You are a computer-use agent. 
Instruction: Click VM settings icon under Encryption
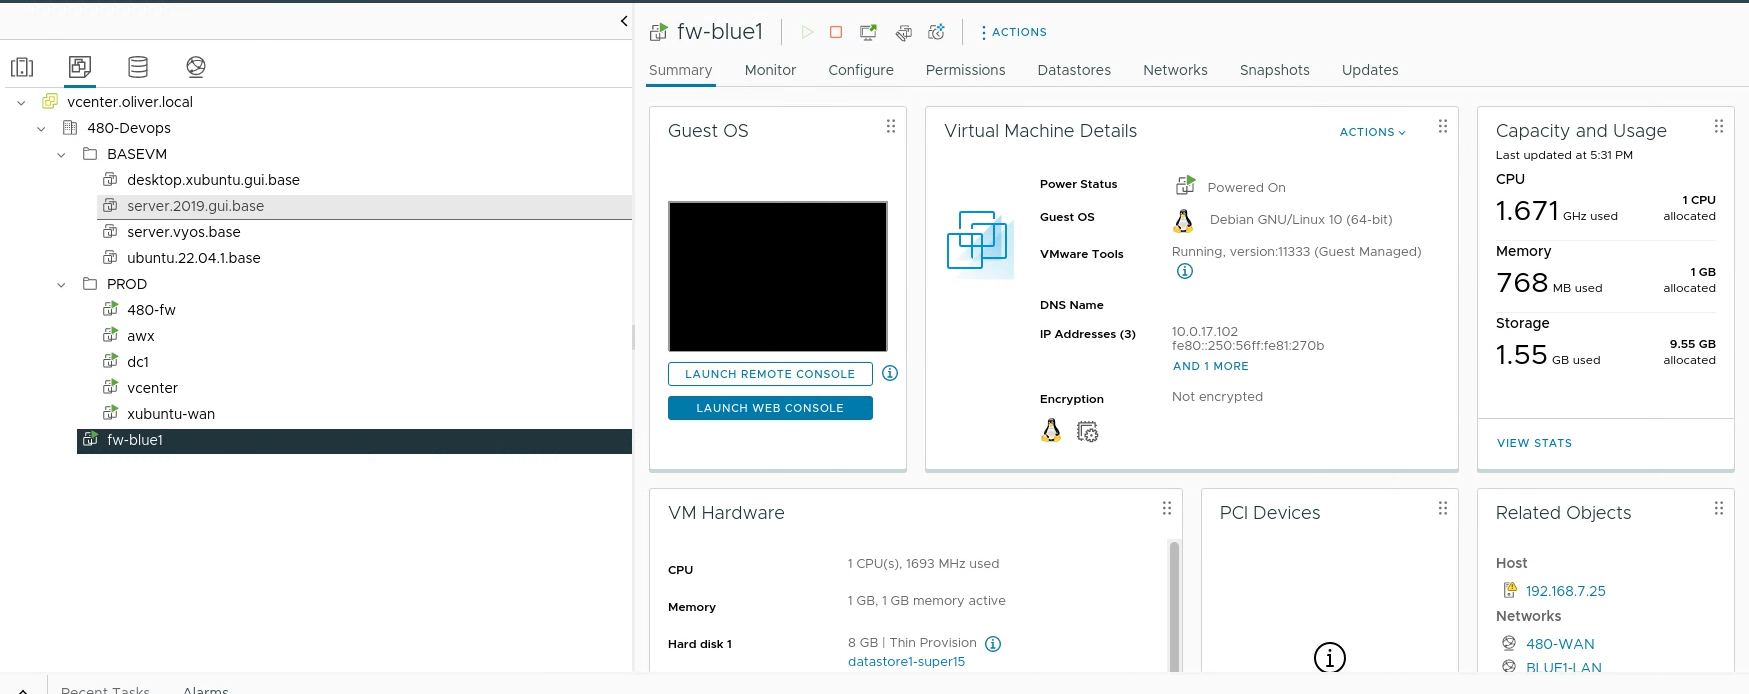[1087, 432]
